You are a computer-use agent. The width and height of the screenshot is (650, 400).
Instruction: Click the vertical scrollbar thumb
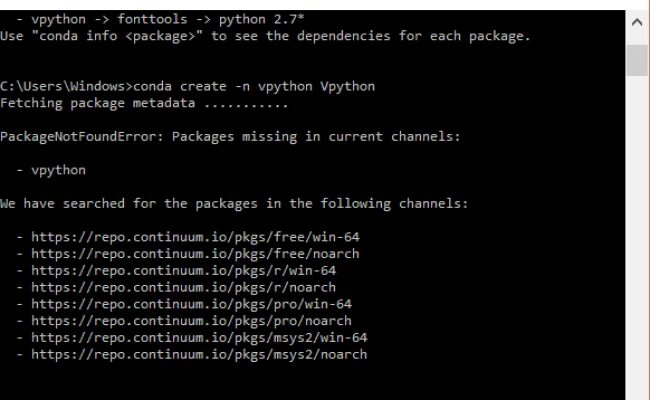(637, 60)
